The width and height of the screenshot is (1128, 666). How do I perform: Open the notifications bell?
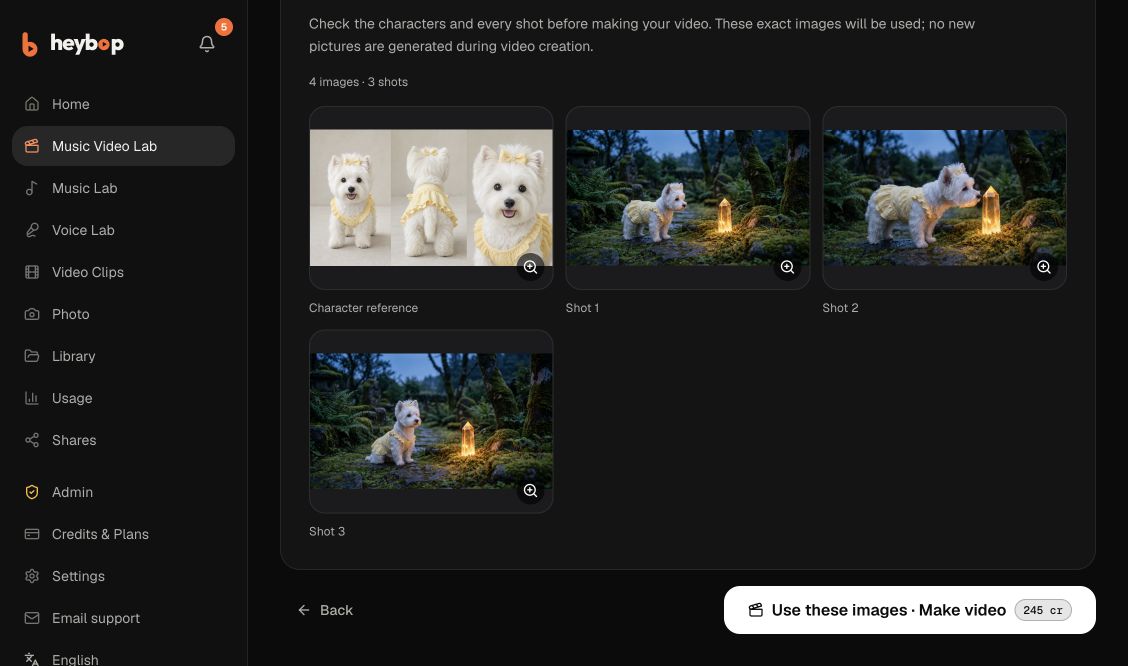click(206, 44)
